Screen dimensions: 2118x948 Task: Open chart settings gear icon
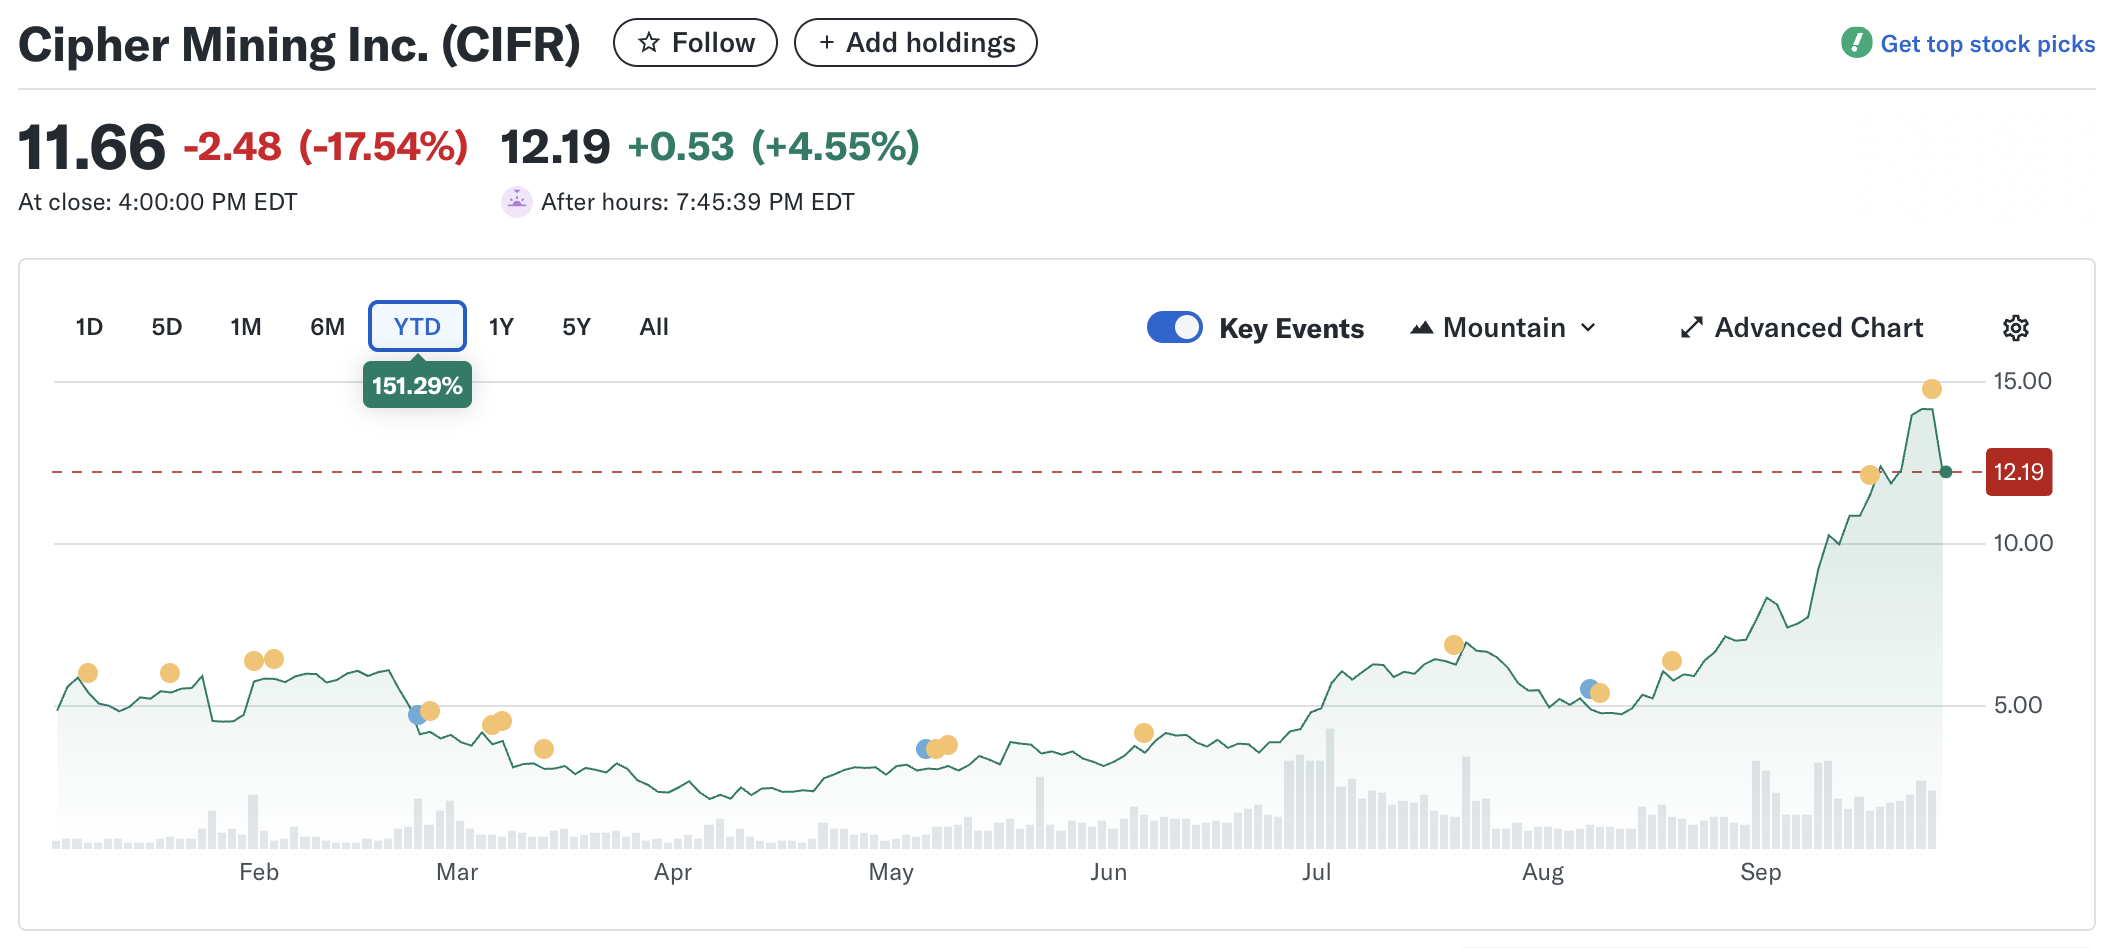click(2015, 328)
